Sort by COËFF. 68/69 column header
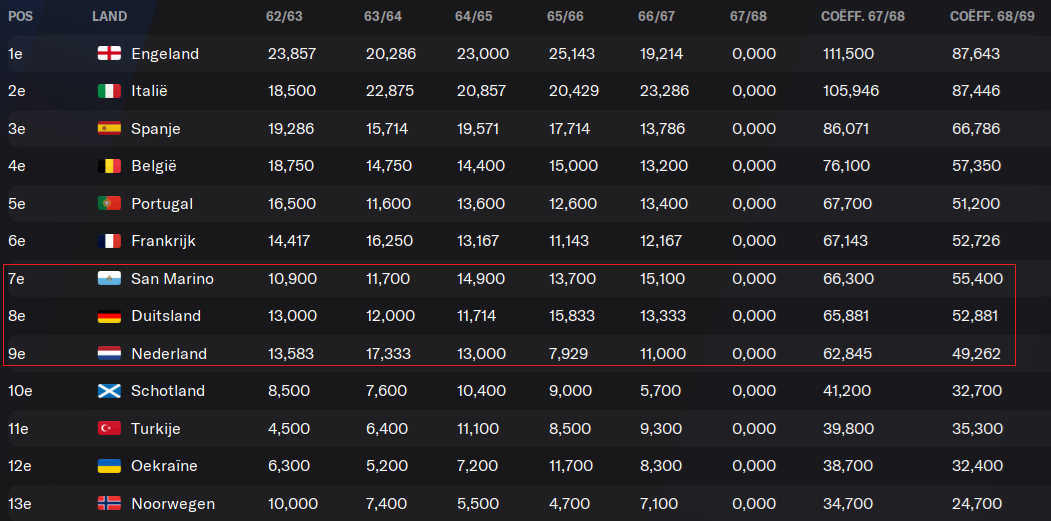Viewport: 1051px width, 521px height. point(992,17)
